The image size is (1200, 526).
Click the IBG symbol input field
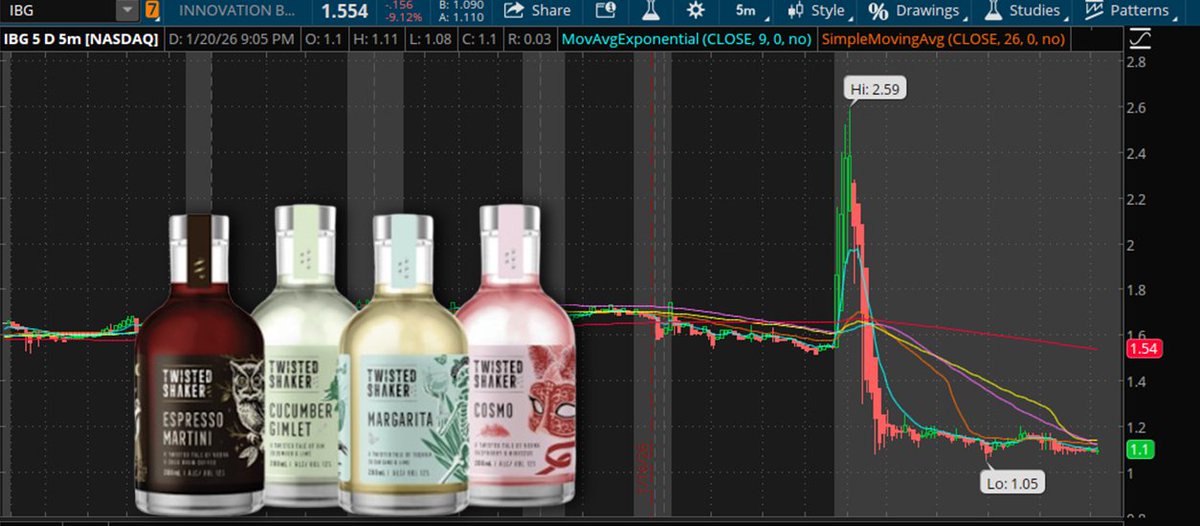click(58, 11)
